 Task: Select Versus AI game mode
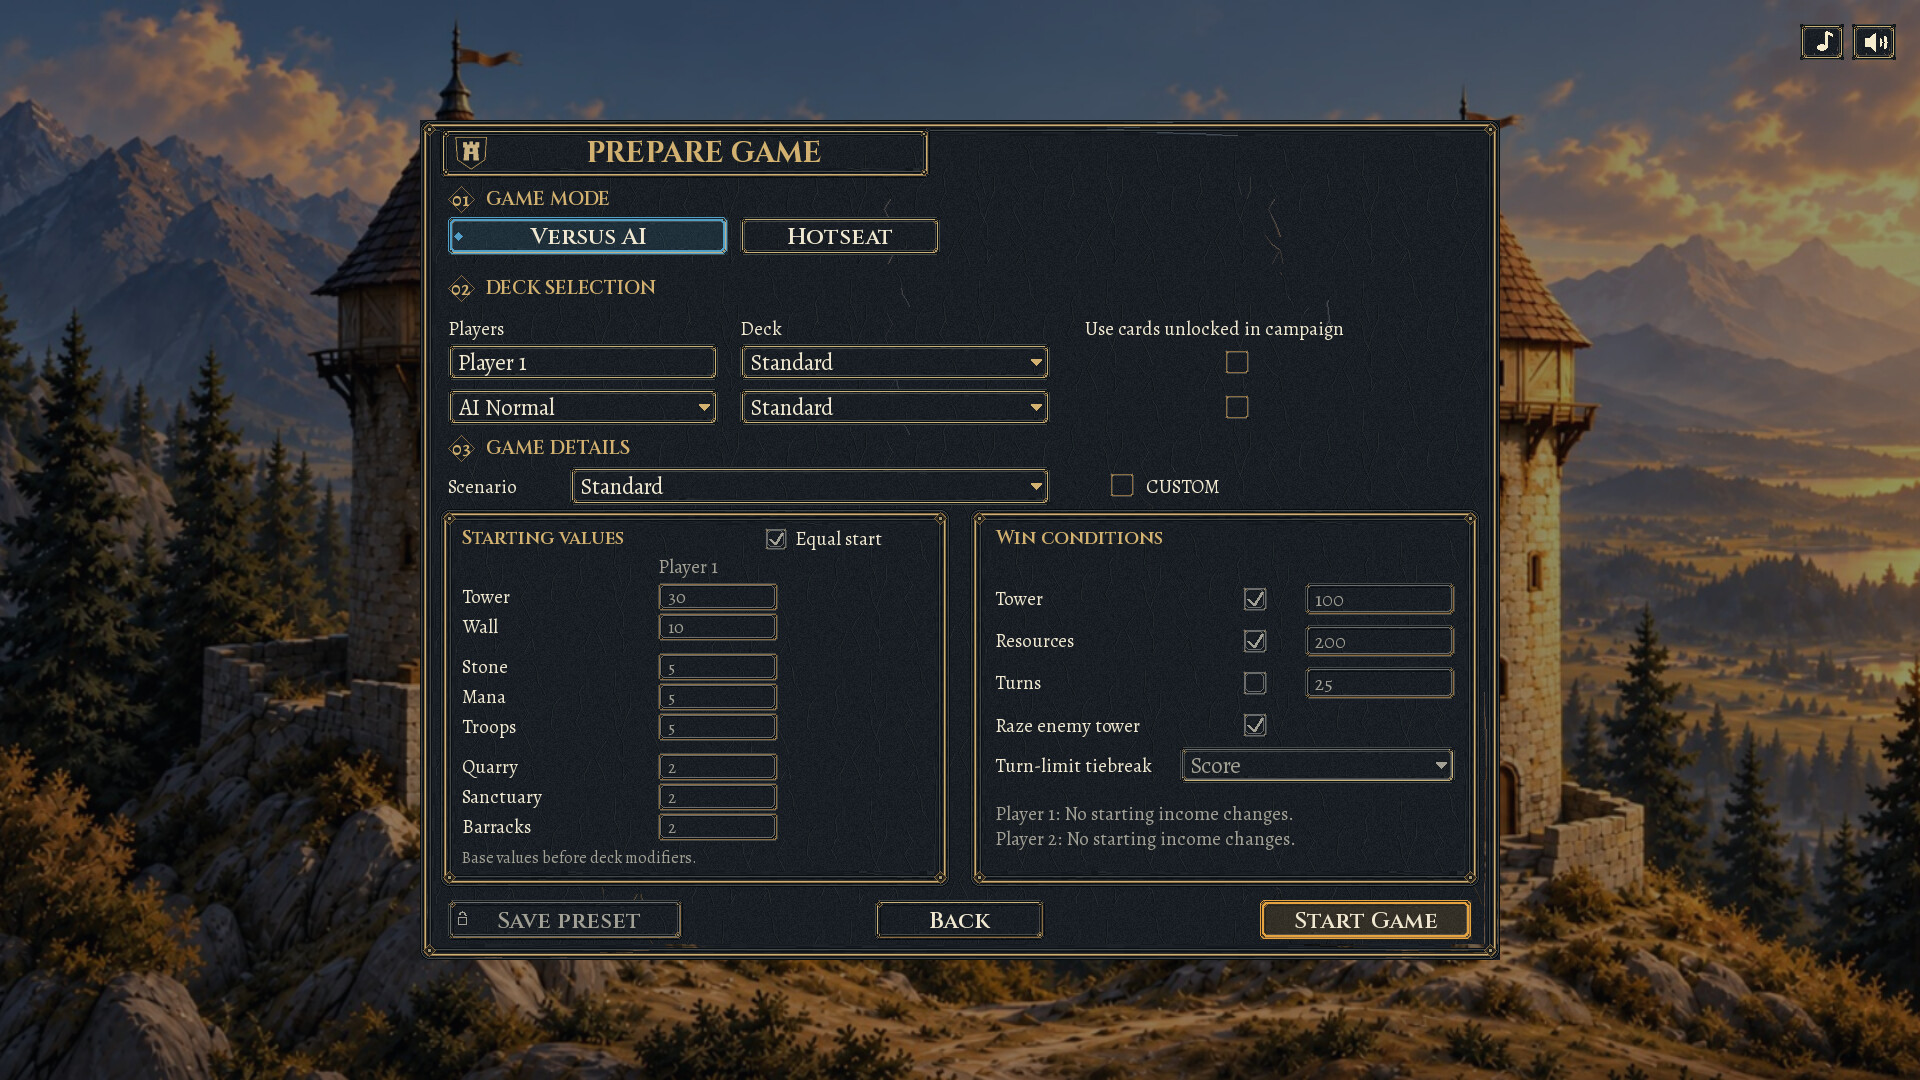point(588,236)
